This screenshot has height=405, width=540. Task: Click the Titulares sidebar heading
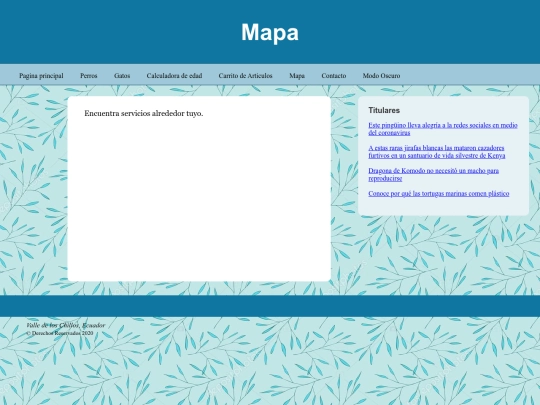pos(384,110)
